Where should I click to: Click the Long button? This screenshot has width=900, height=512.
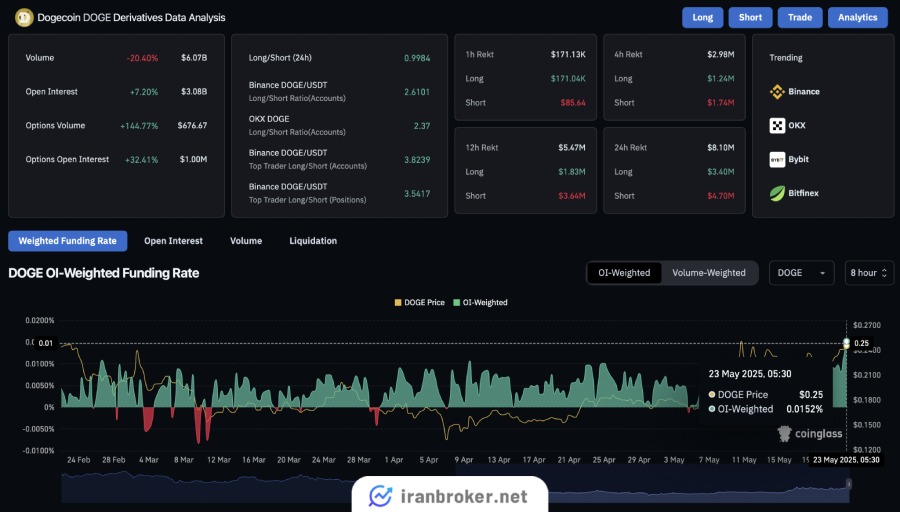point(703,17)
